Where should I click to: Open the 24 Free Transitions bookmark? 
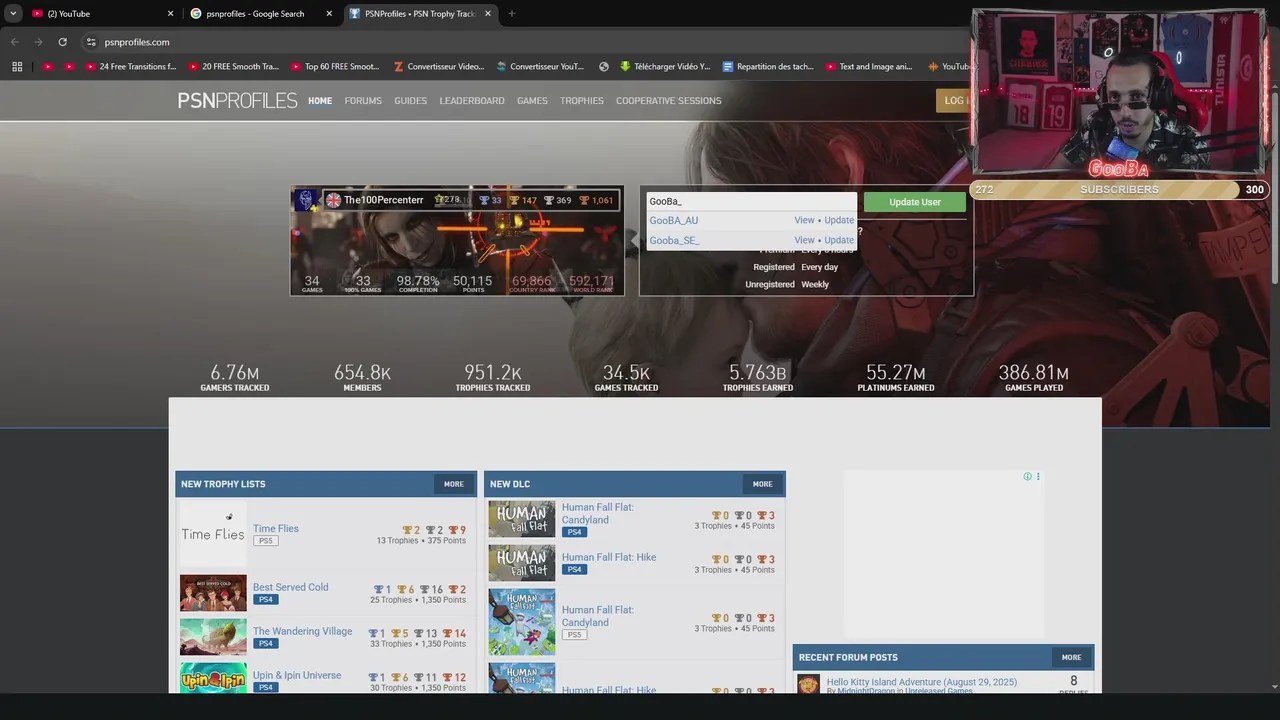[x=131, y=67]
